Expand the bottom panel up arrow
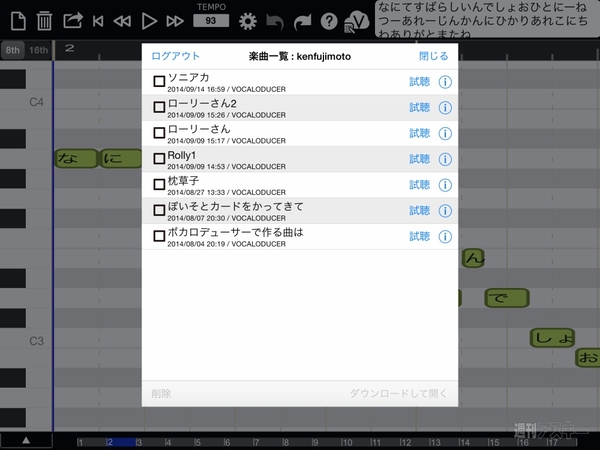The height and width of the screenshot is (450, 600). [x=26, y=440]
